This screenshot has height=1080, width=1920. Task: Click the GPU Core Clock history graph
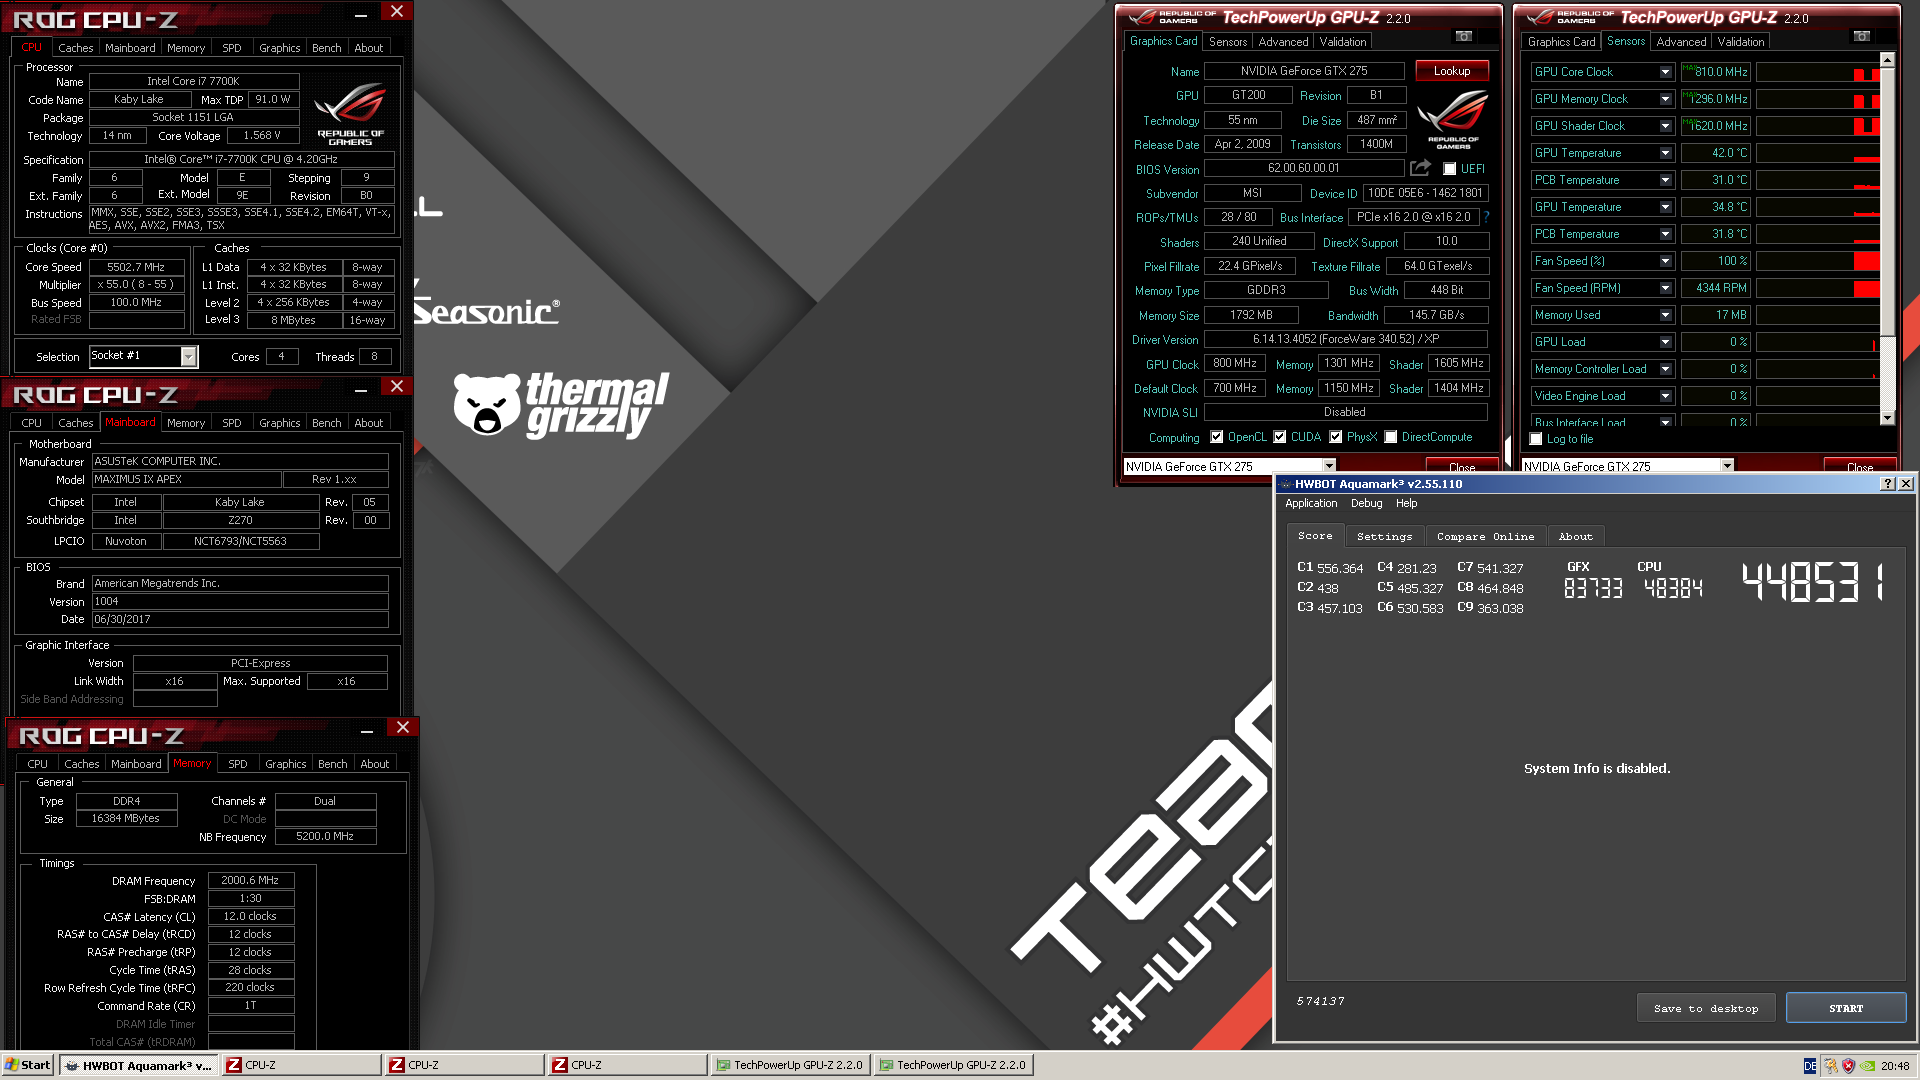(1818, 72)
